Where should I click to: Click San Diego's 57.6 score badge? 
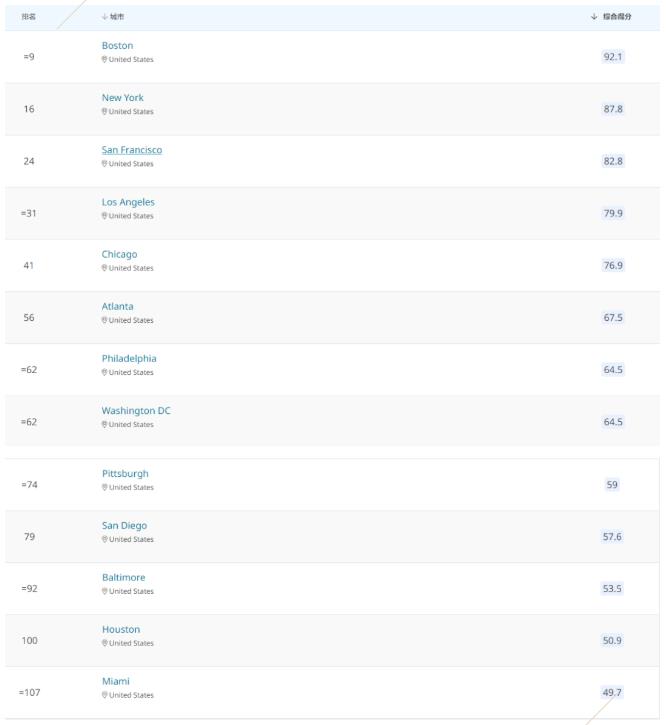pos(612,537)
